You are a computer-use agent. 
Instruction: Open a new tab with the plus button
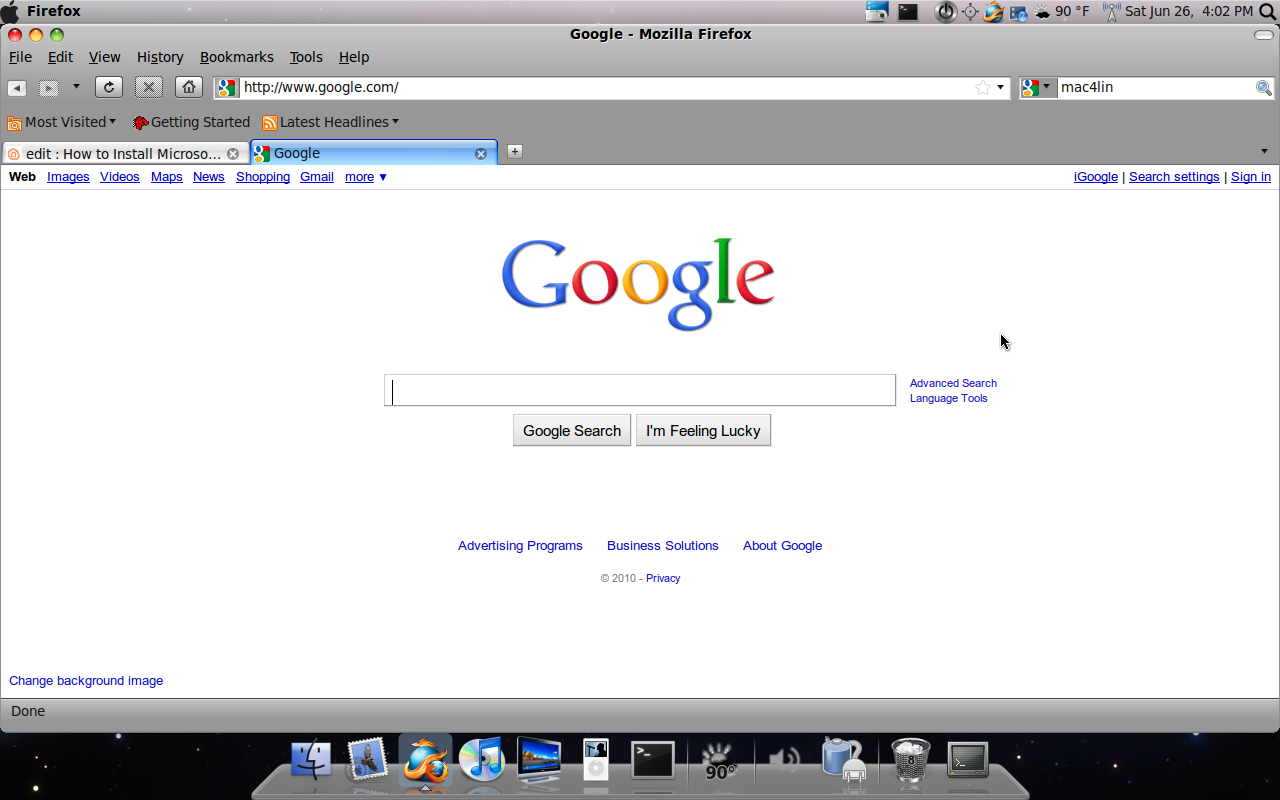[514, 151]
